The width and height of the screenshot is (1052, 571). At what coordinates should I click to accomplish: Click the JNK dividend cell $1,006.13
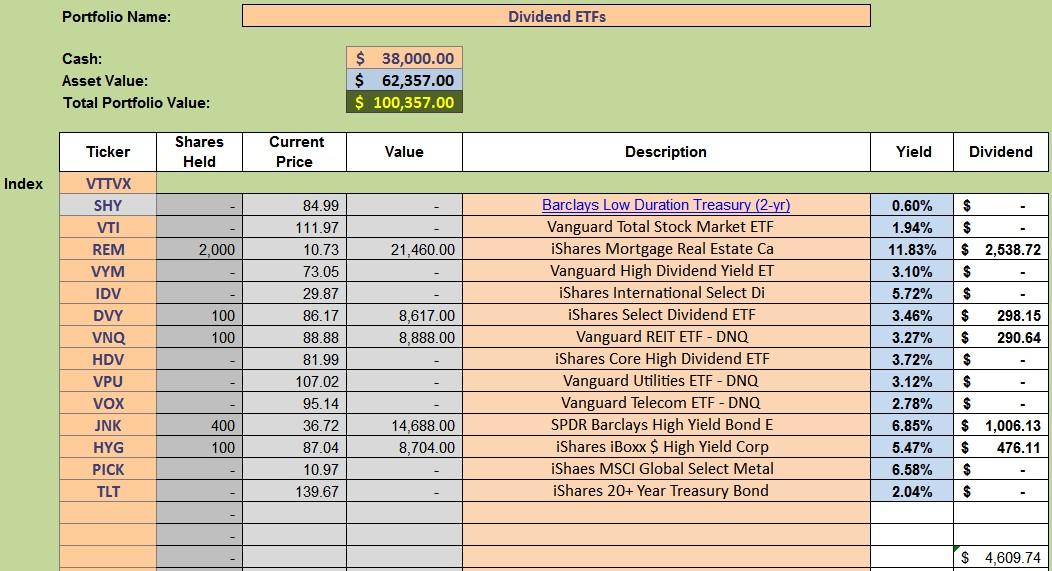[1000, 425]
